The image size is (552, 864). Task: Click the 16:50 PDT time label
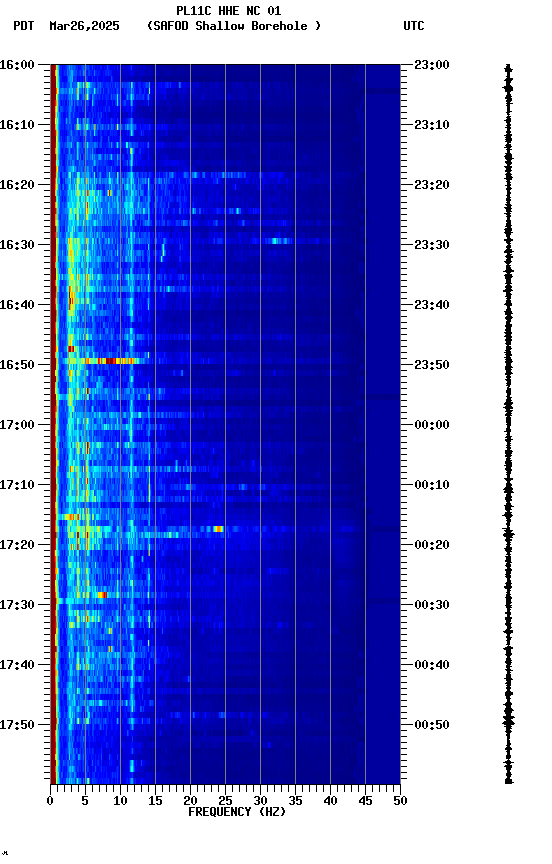(17, 365)
